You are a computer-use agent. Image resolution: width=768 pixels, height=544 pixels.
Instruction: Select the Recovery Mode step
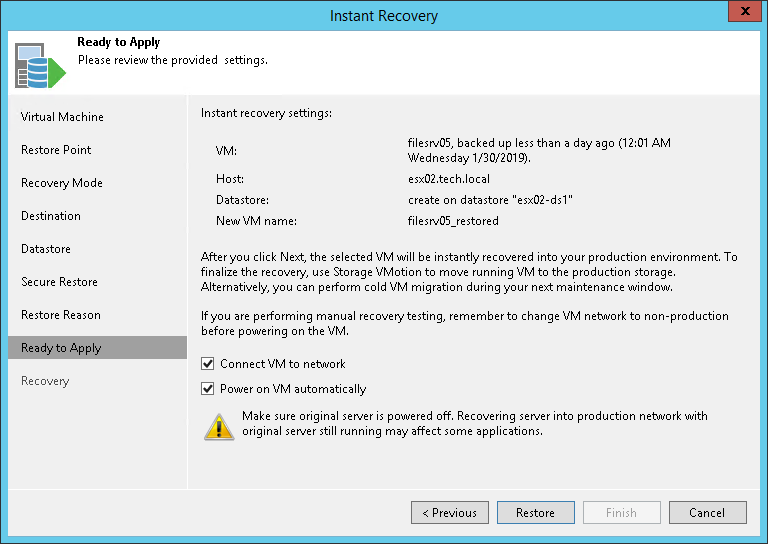pyautogui.click(x=62, y=183)
